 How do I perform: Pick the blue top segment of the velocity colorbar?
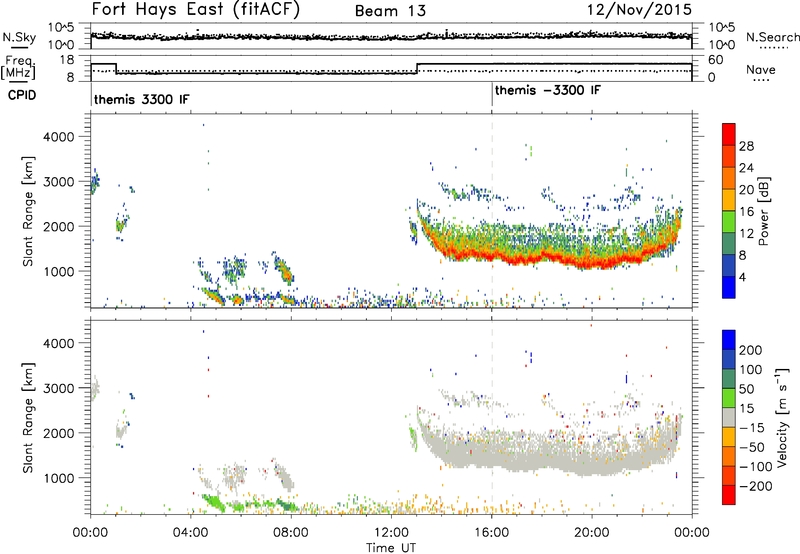click(729, 340)
